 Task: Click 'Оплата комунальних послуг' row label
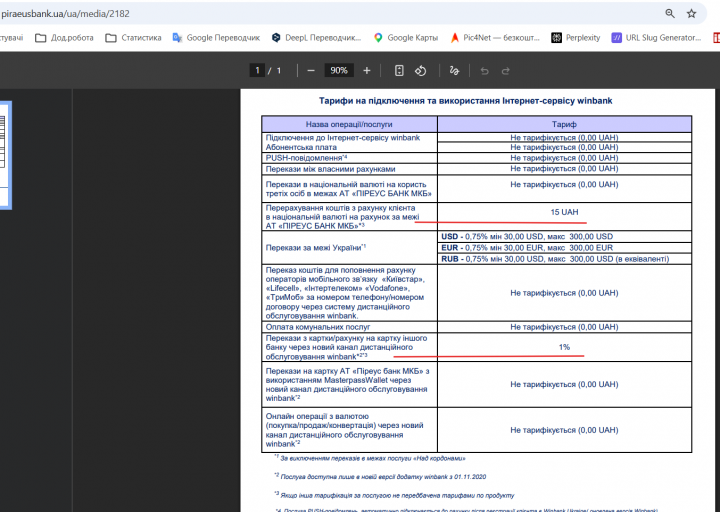(x=318, y=327)
